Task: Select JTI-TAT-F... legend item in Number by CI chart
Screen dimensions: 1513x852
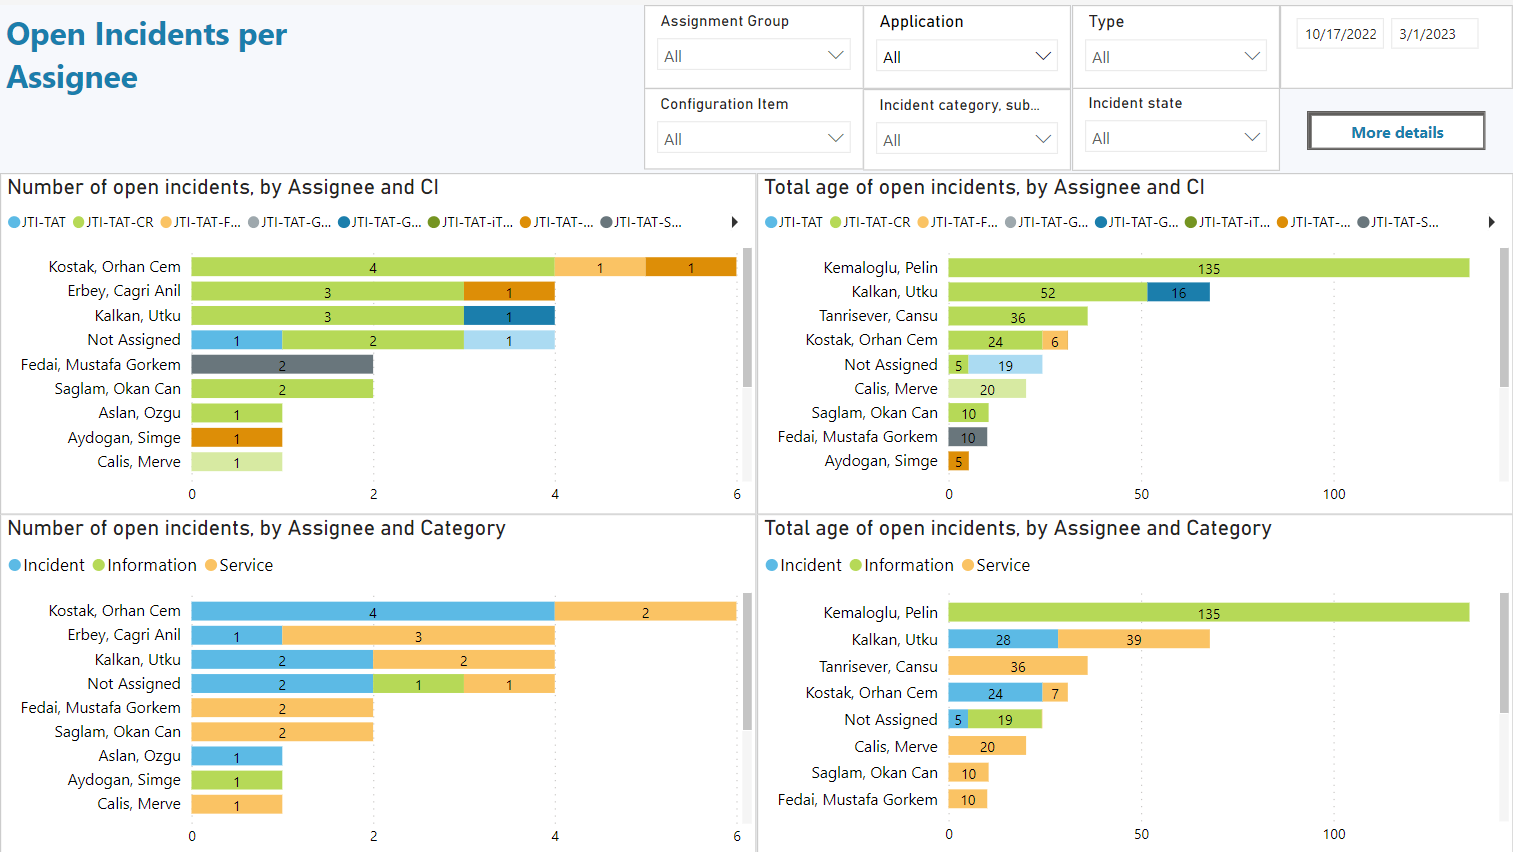Action: point(200,222)
